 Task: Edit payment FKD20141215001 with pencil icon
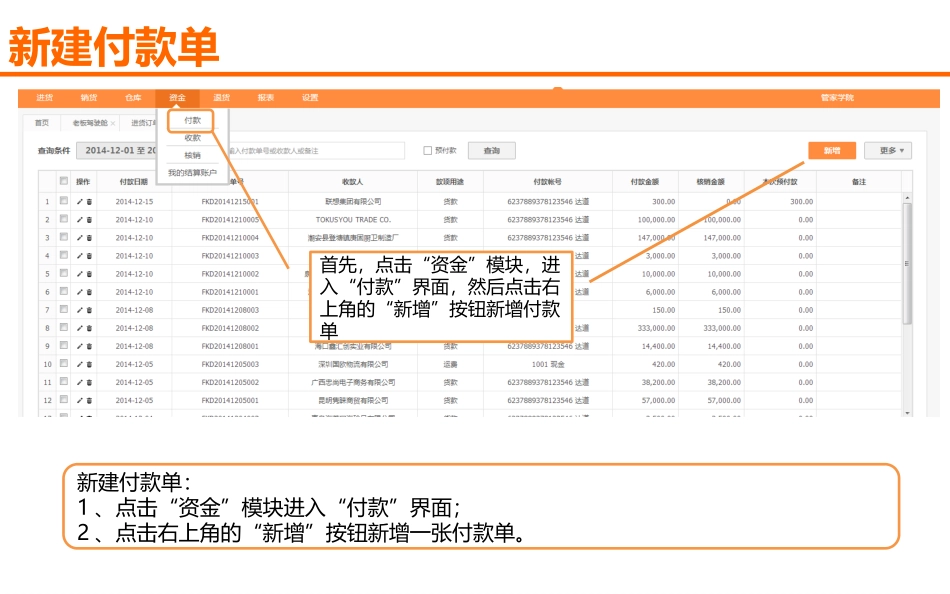coord(79,202)
